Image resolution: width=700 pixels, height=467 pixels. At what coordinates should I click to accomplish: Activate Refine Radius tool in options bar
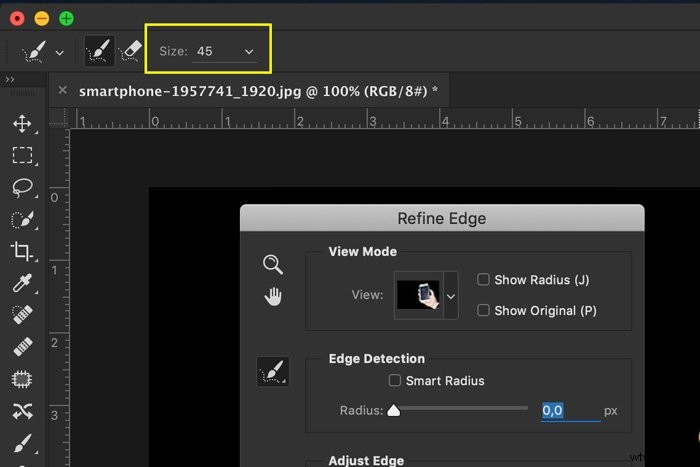[x=99, y=51]
